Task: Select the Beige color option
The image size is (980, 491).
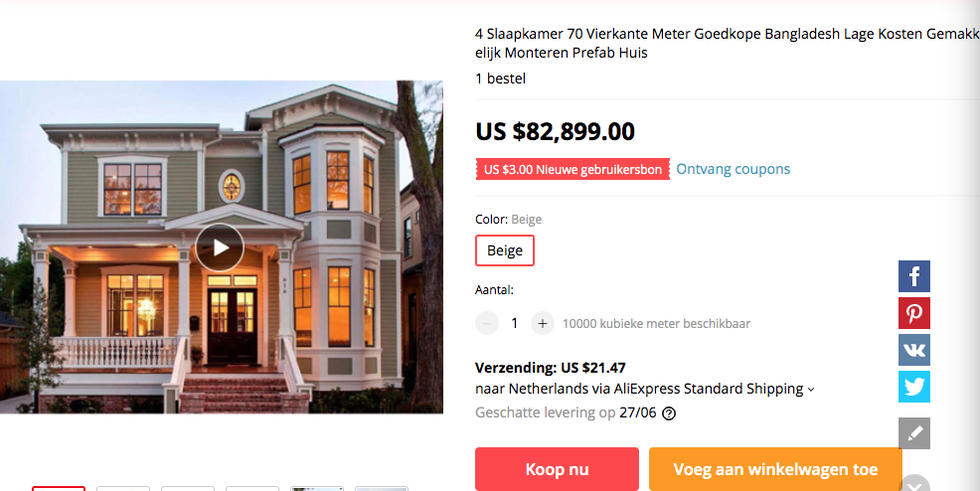Action: [x=504, y=250]
